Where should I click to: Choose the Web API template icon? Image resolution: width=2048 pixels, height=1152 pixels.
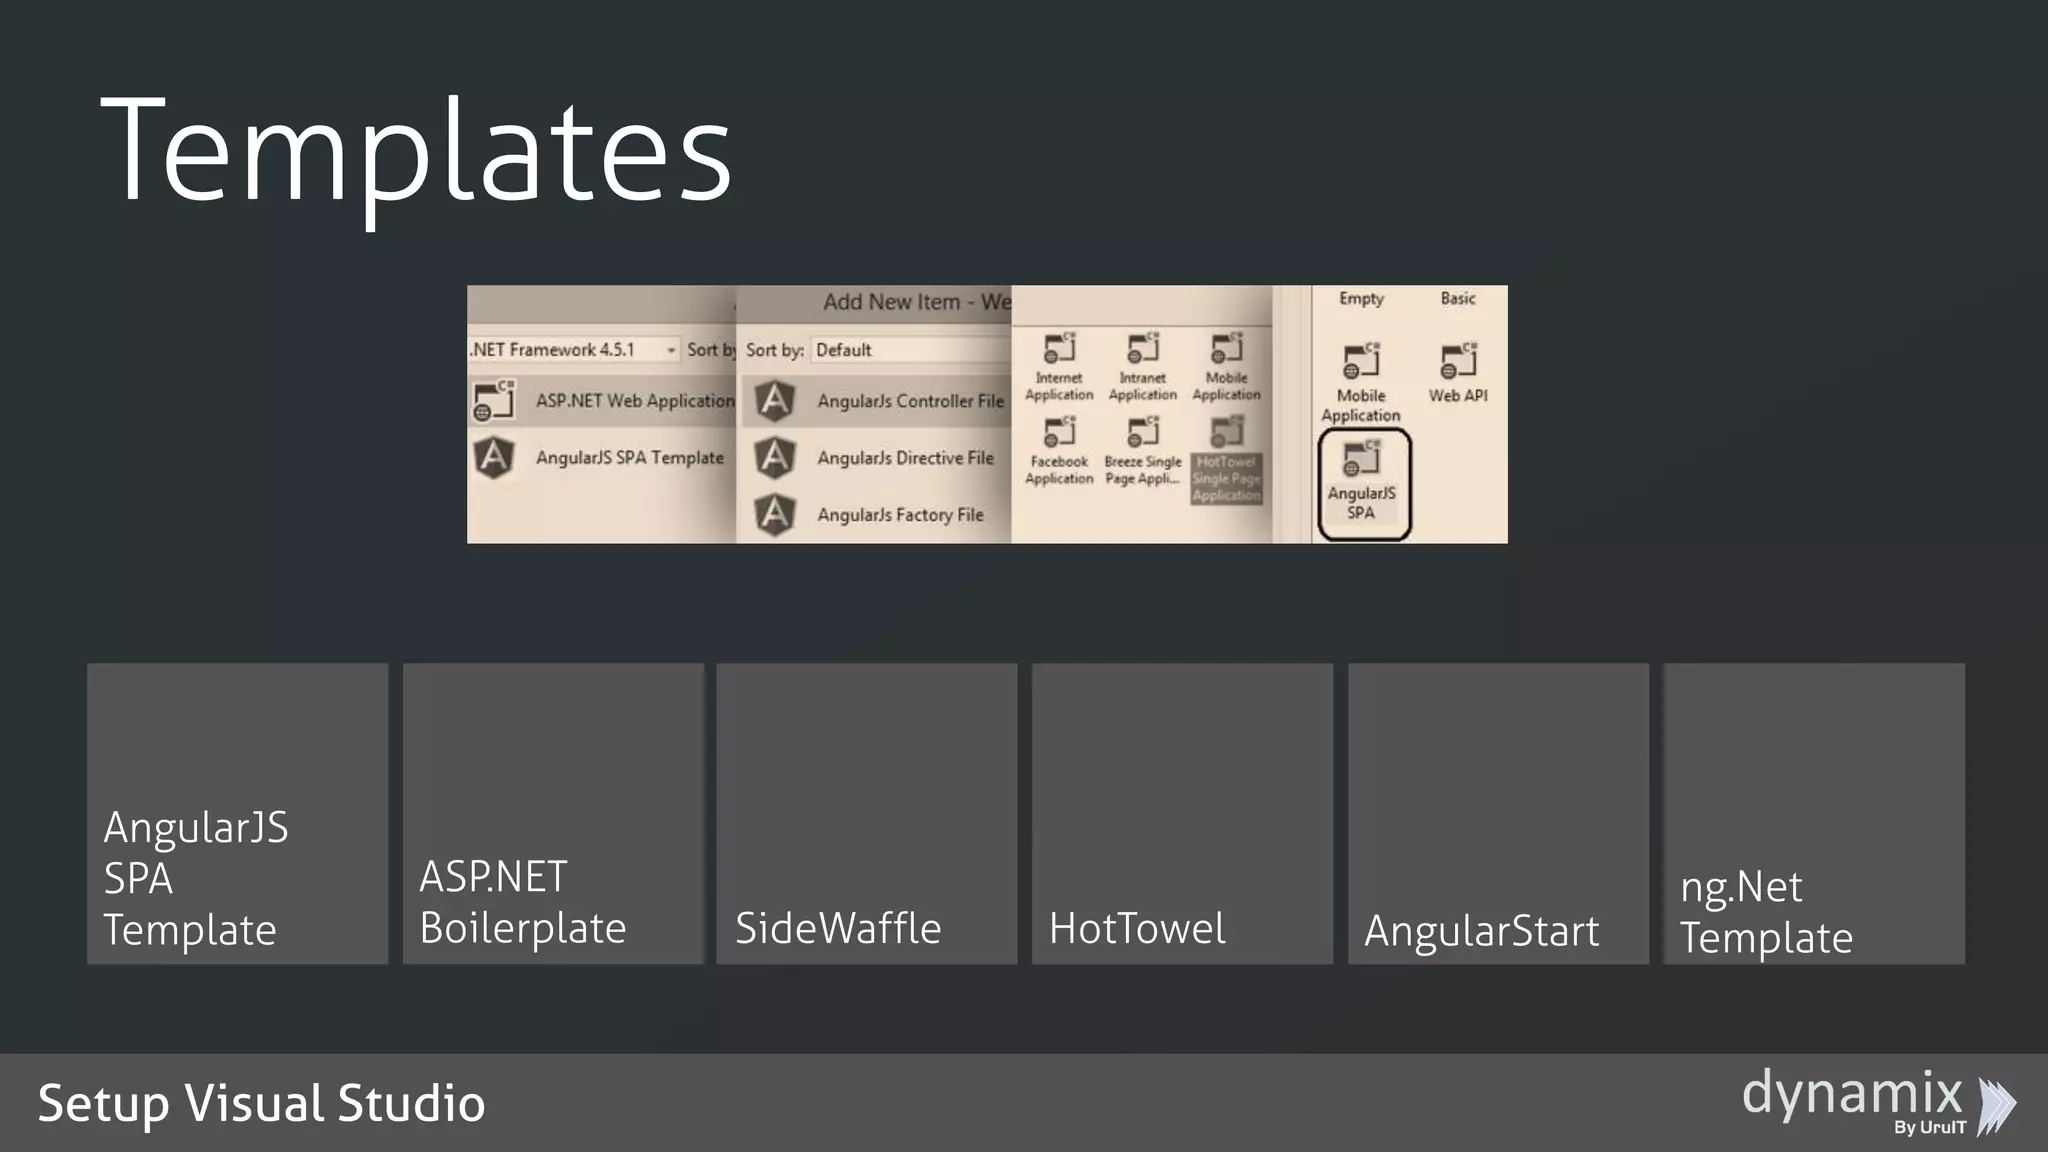point(1458,361)
